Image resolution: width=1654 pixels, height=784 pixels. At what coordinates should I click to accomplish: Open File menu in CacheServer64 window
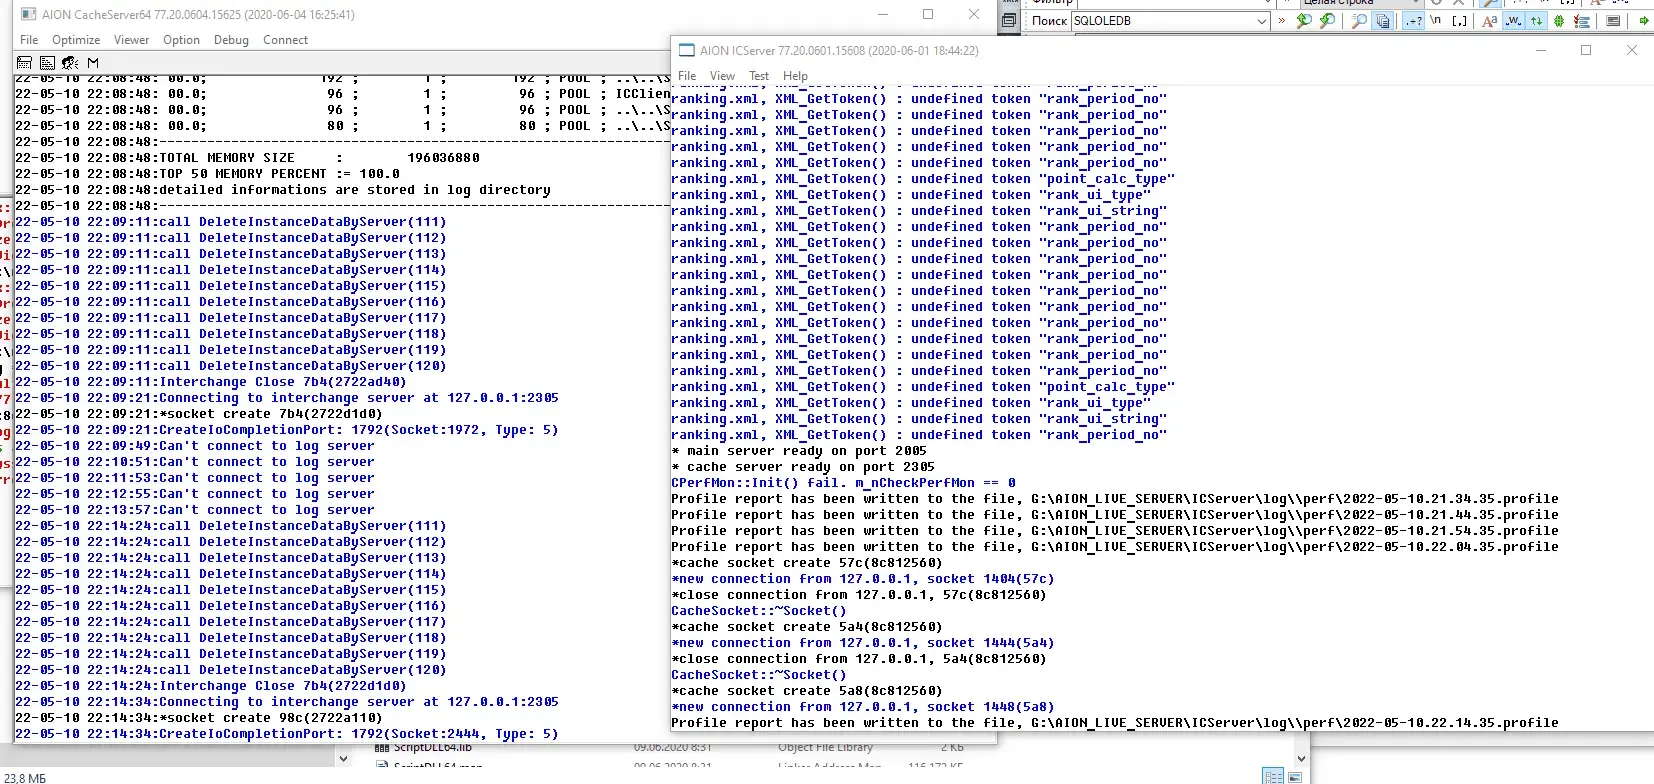pos(29,40)
